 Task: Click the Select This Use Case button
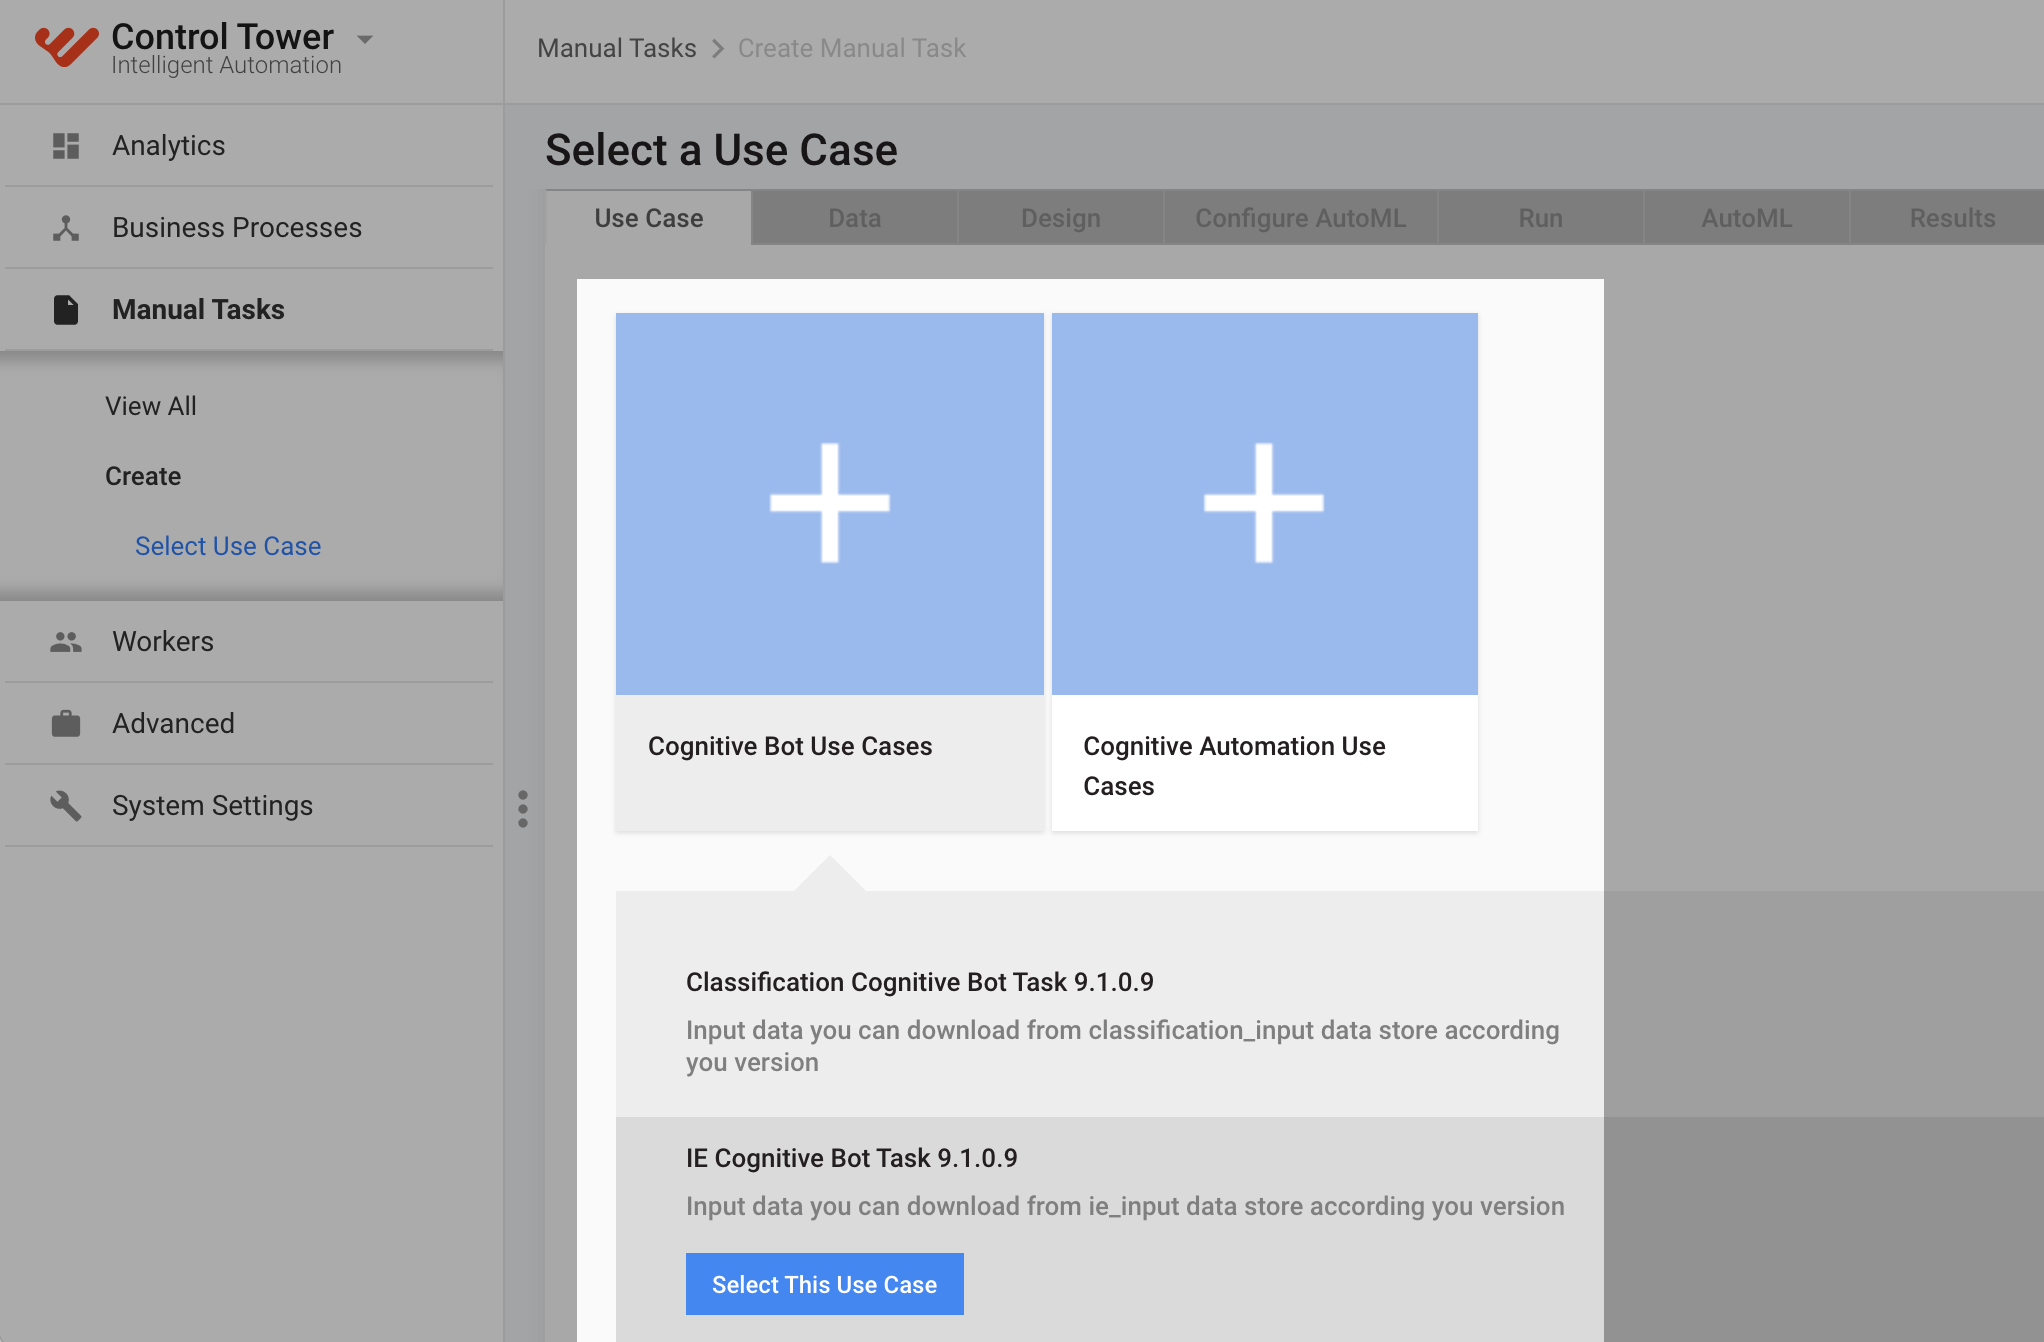tap(825, 1284)
